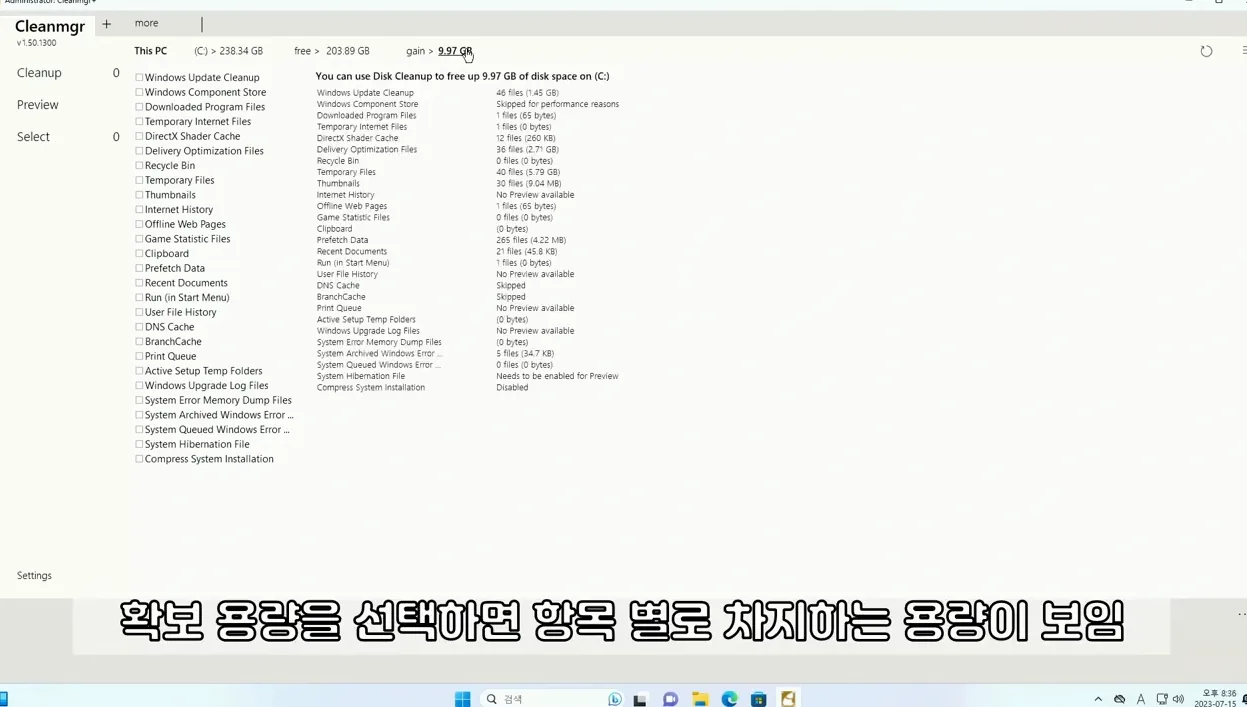Open the Cleanup section in sidebar
Viewport: 1247px width, 707px height.
point(39,73)
